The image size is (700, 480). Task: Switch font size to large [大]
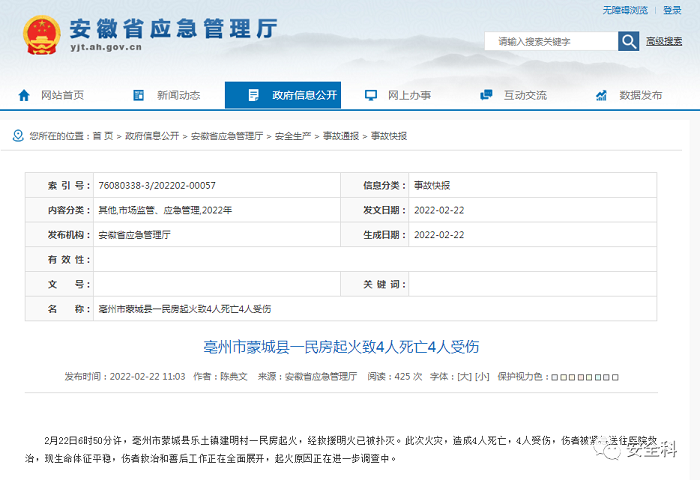pyautogui.click(x=464, y=377)
